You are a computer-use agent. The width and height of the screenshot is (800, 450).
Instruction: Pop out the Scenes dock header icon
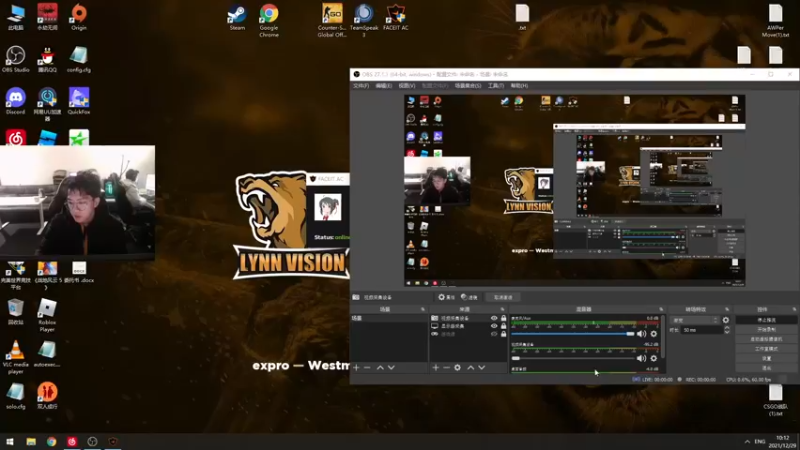pyautogui.click(x=422, y=309)
